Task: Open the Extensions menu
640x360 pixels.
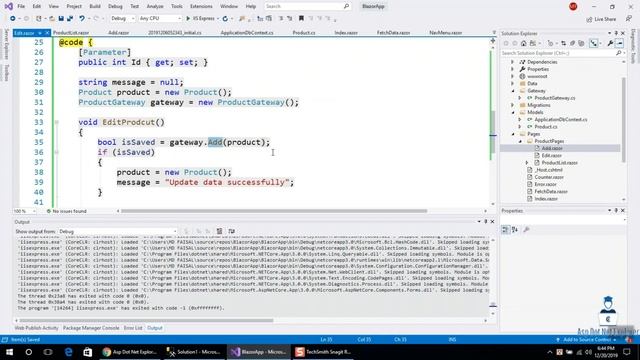Action: pos(201,7)
